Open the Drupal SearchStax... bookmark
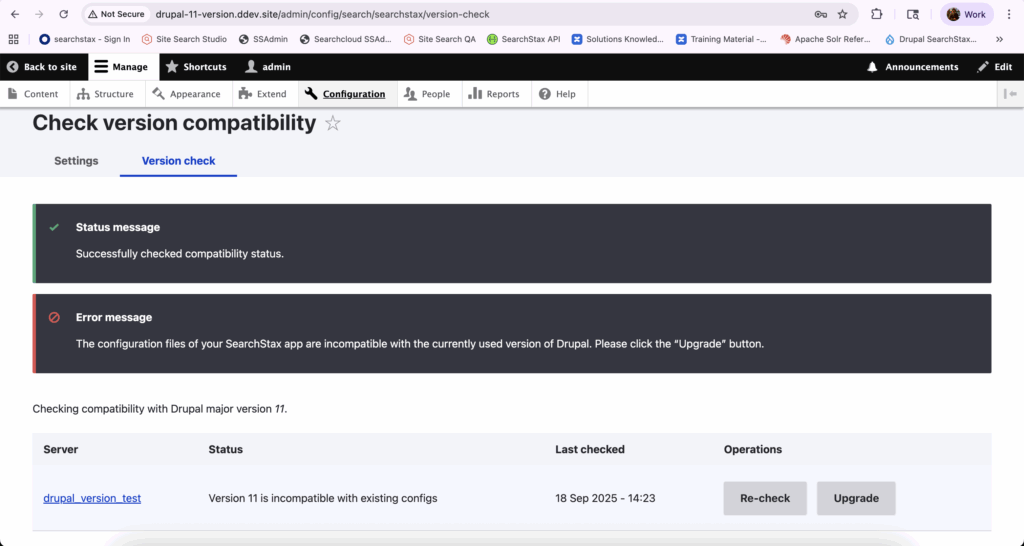Image resolution: width=1024 pixels, height=546 pixels. coord(931,39)
